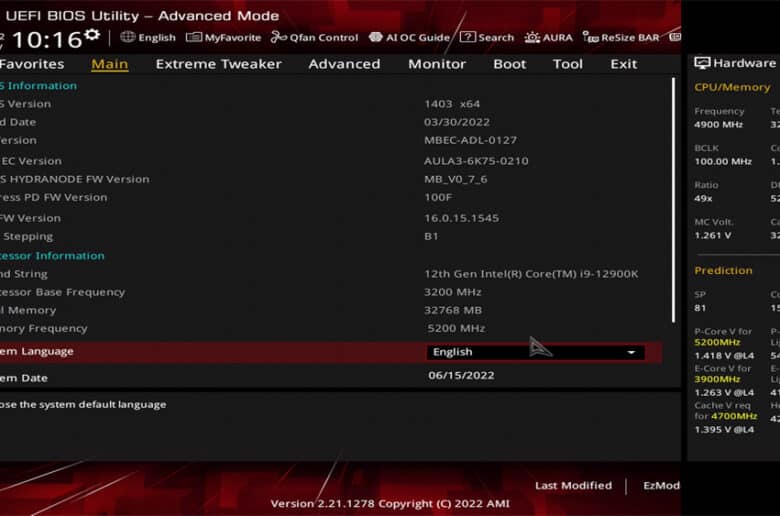The image size is (780, 516).
Task: Switch to the Boot tab
Action: (x=509, y=64)
